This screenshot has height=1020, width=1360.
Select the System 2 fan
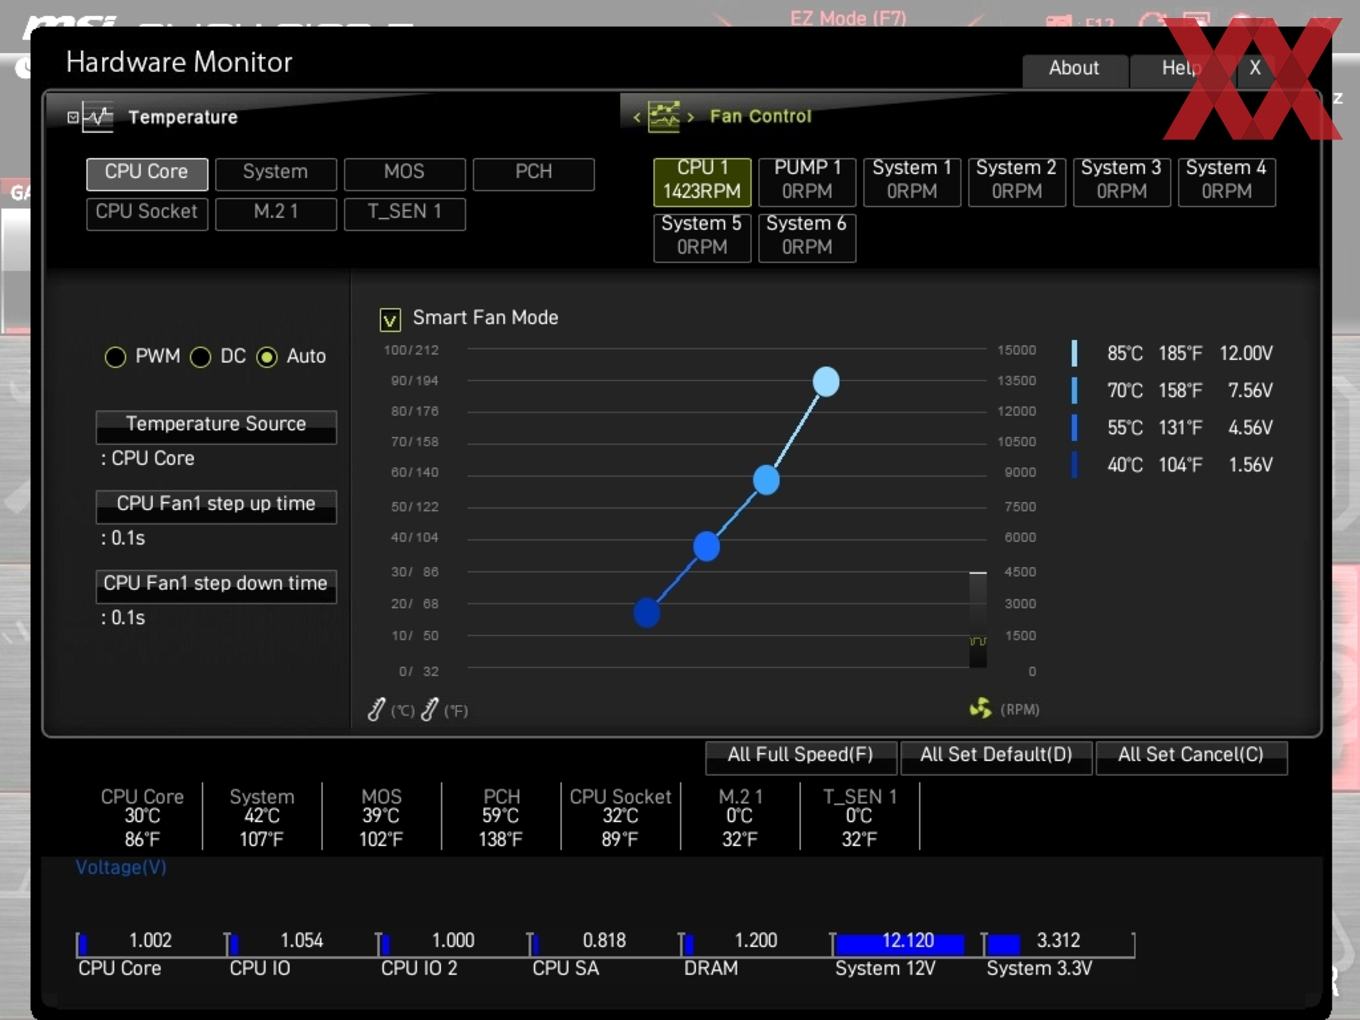[1017, 181]
